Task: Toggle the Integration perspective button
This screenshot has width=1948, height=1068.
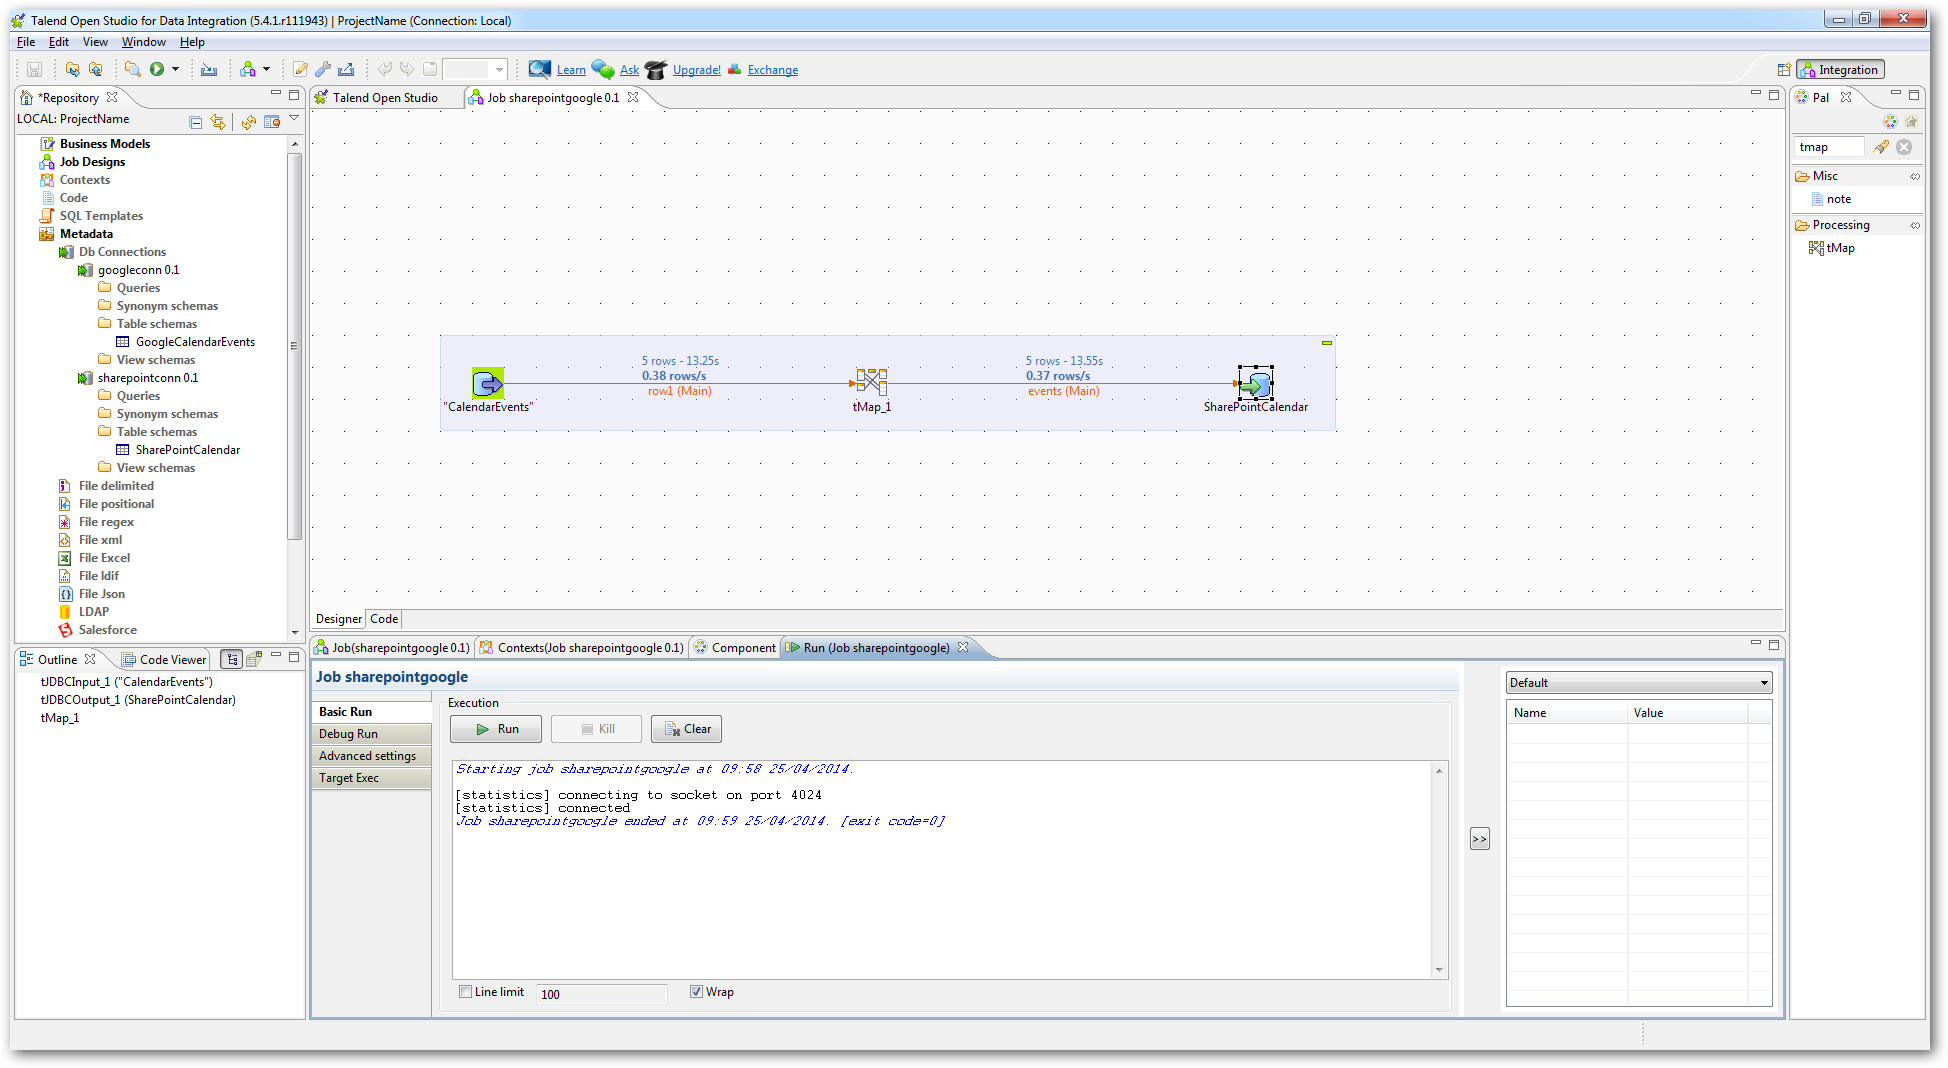Action: [1840, 70]
